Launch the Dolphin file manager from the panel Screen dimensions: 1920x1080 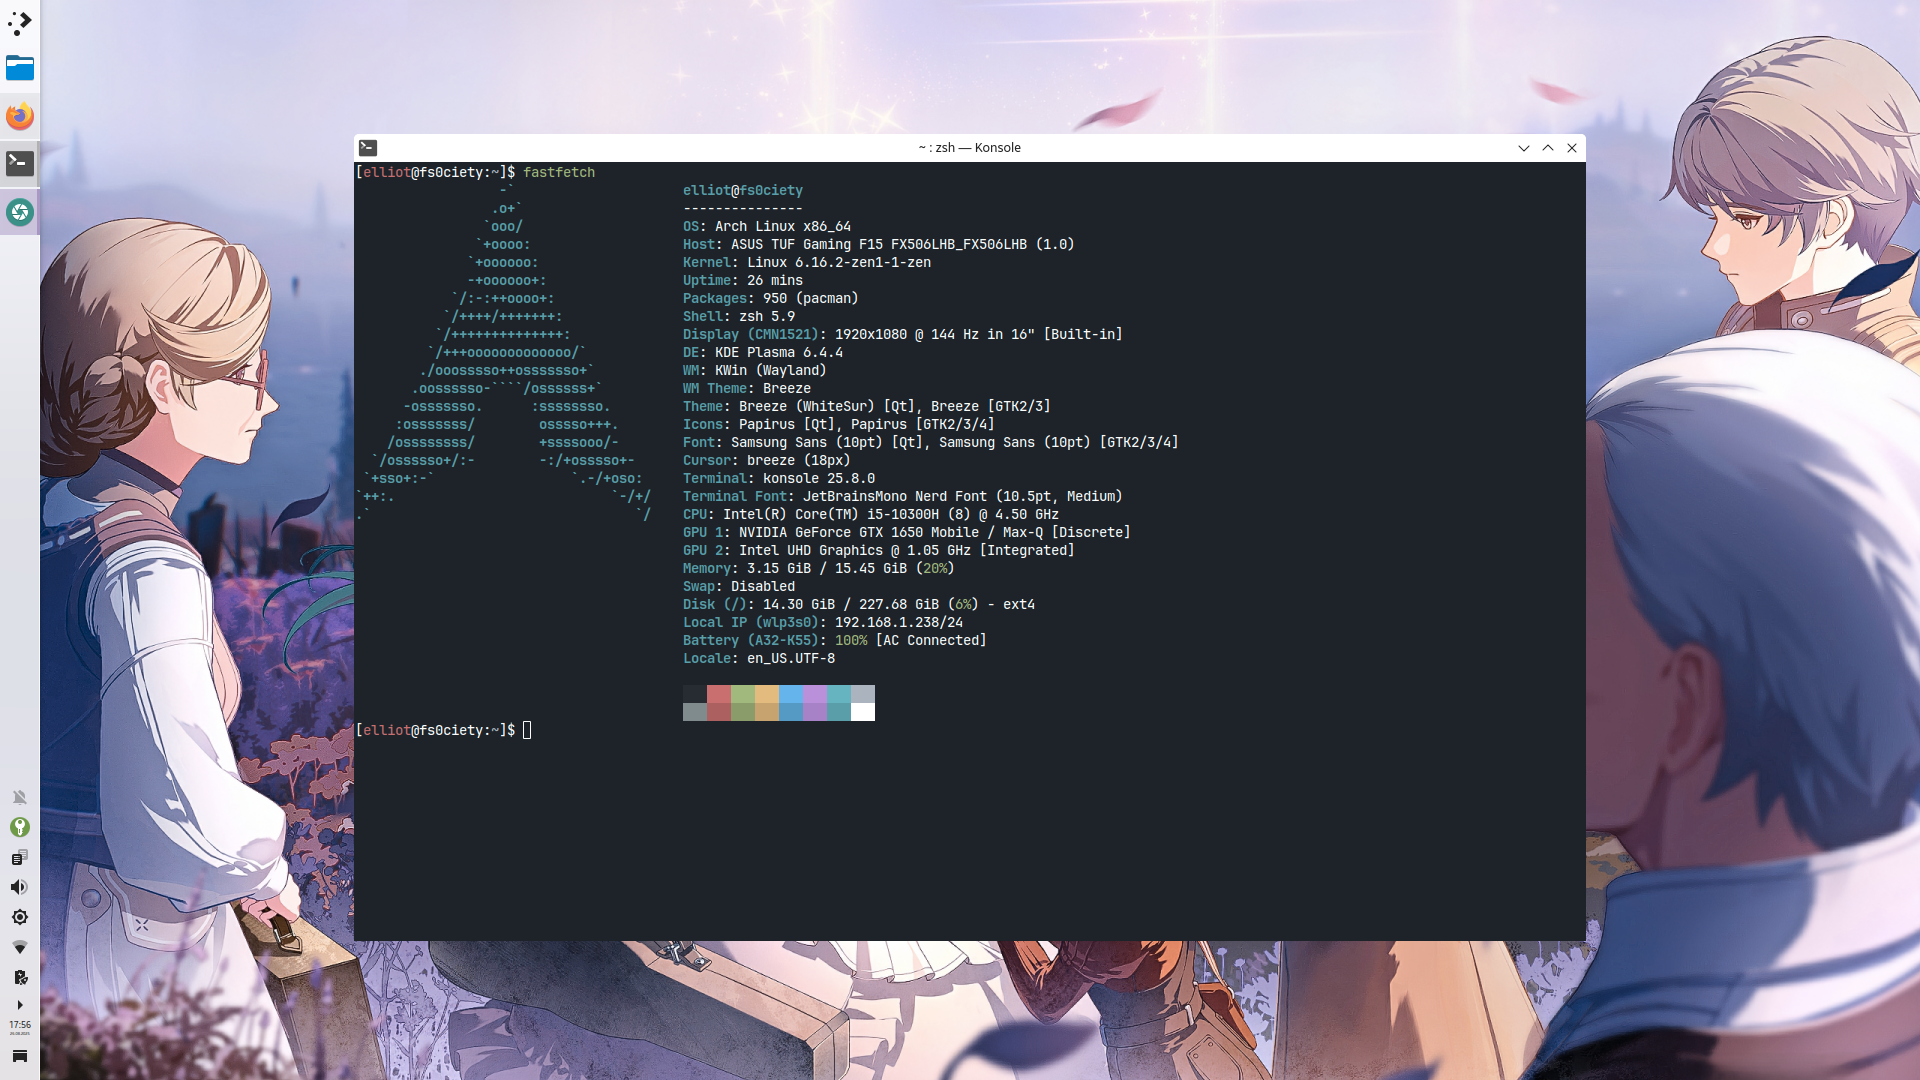20,68
